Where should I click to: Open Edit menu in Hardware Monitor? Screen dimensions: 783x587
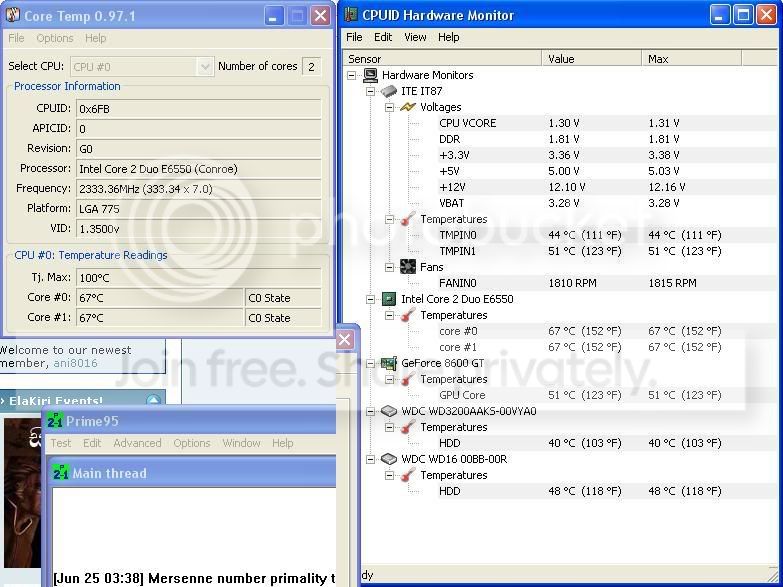coord(383,37)
